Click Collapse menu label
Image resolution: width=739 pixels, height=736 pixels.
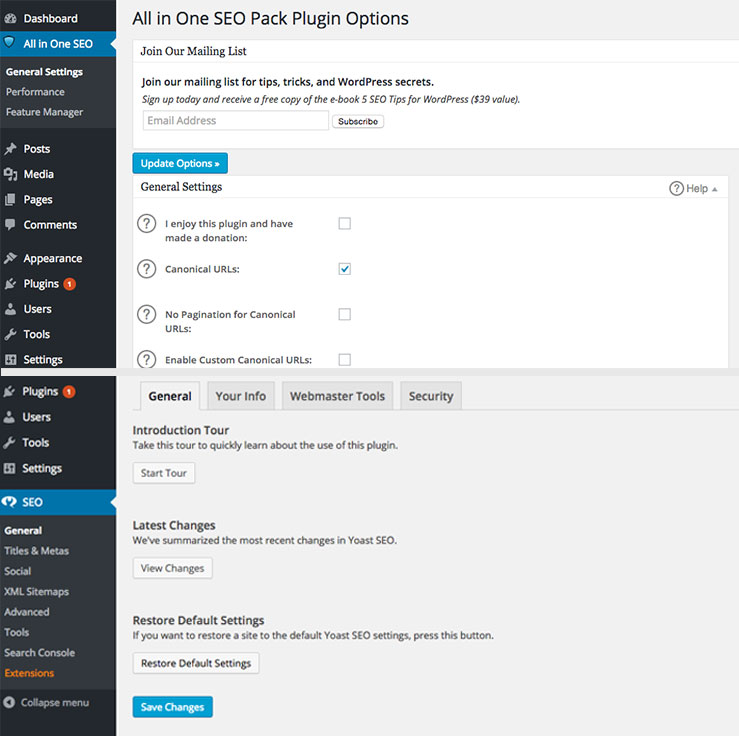pyautogui.click(x=55, y=703)
